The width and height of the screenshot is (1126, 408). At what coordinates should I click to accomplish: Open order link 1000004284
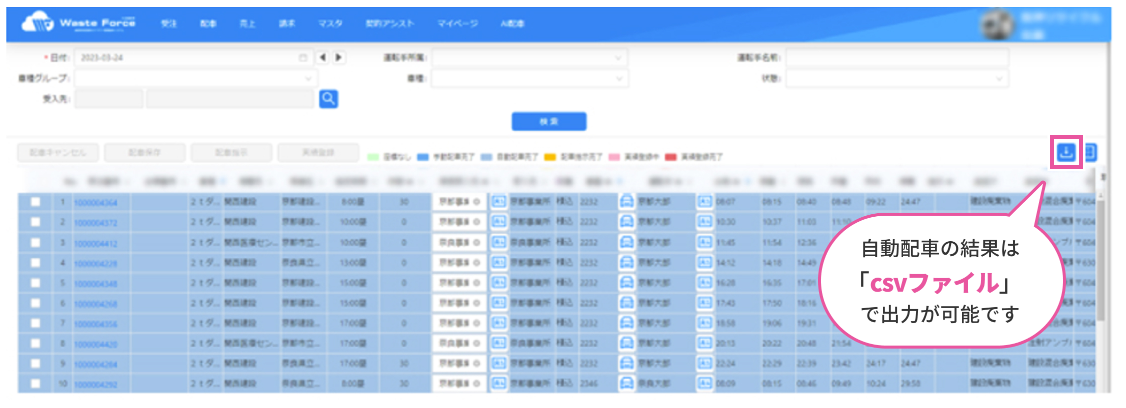coord(94,364)
